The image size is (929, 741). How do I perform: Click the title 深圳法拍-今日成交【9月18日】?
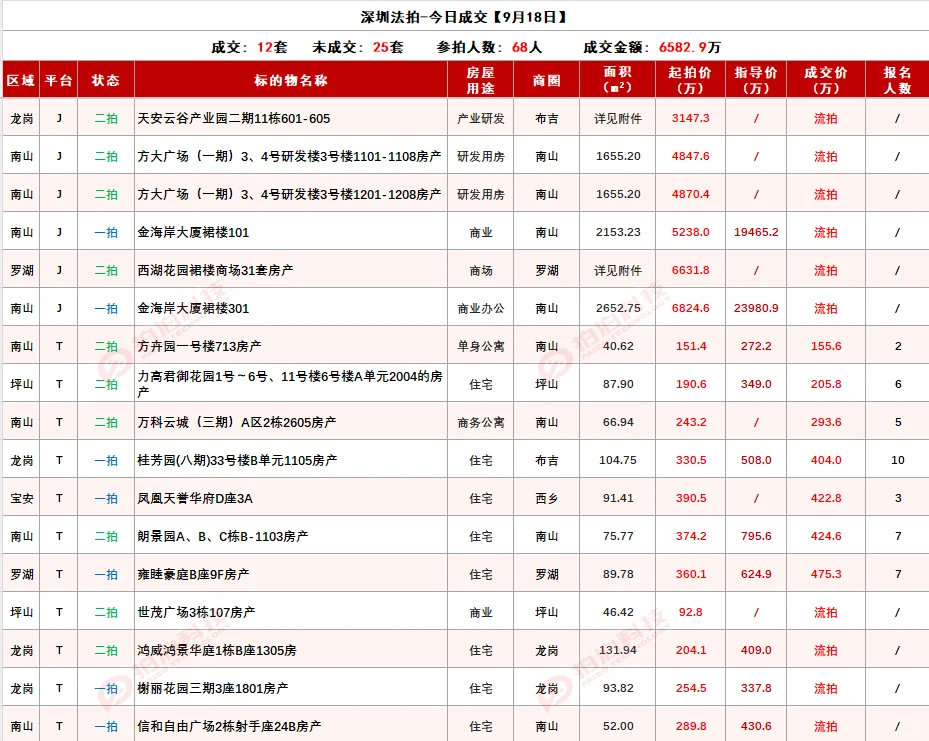click(464, 17)
